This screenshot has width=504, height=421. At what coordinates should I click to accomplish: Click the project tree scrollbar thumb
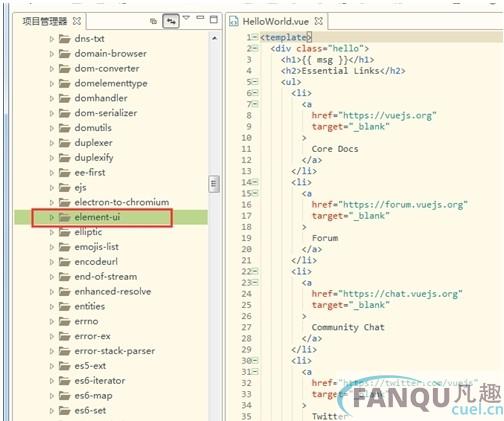pyautogui.click(x=214, y=184)
